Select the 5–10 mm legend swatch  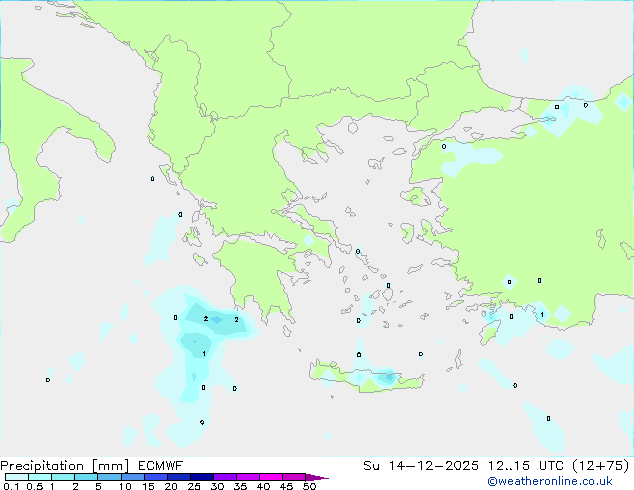[x=109, y=477]
